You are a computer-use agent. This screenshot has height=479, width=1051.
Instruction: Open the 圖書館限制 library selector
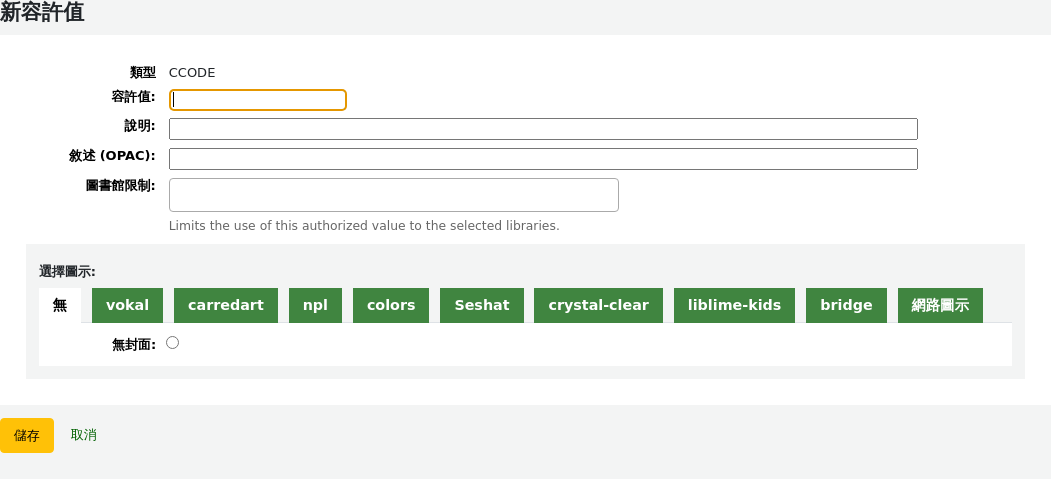393,195
